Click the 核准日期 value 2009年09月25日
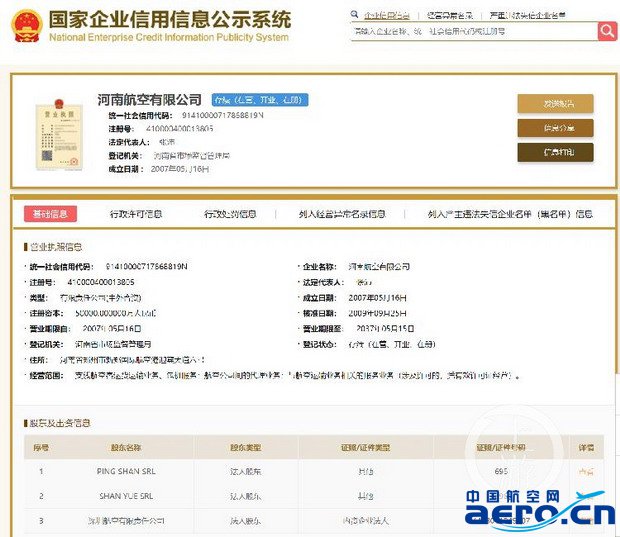The height and width of the screenshot is (537, 620). [377, 313]
